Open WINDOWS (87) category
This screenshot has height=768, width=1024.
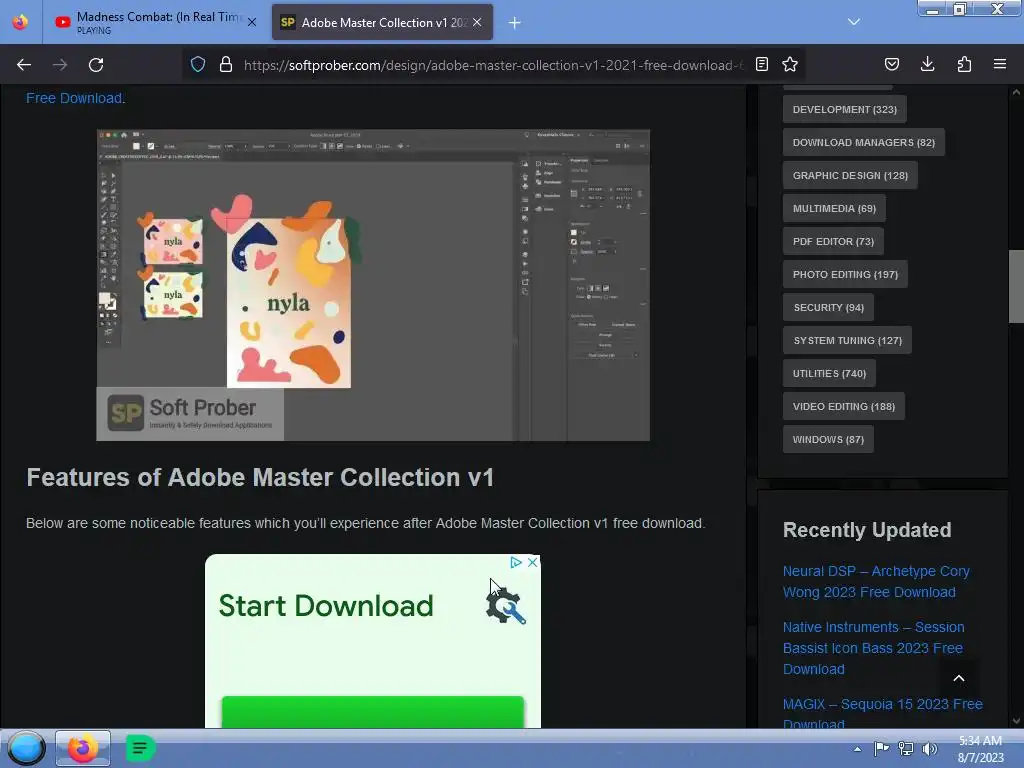tap(828, 440)
